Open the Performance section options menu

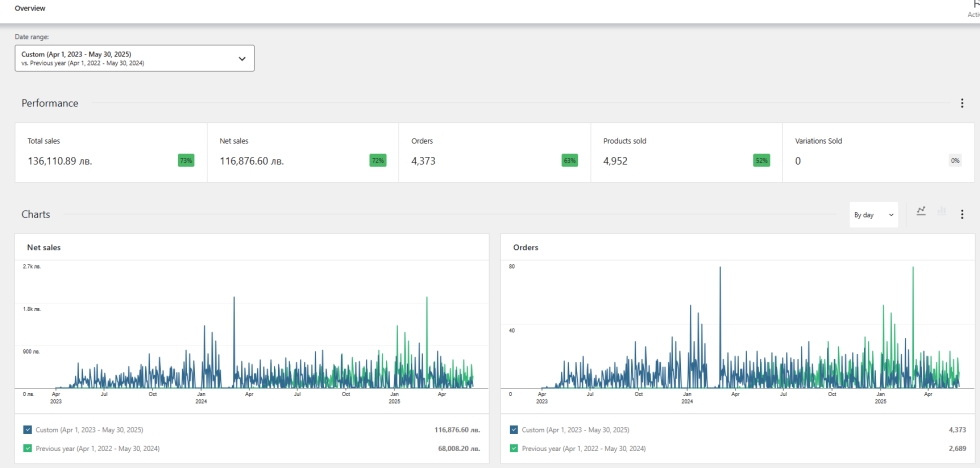click(962, 103)
